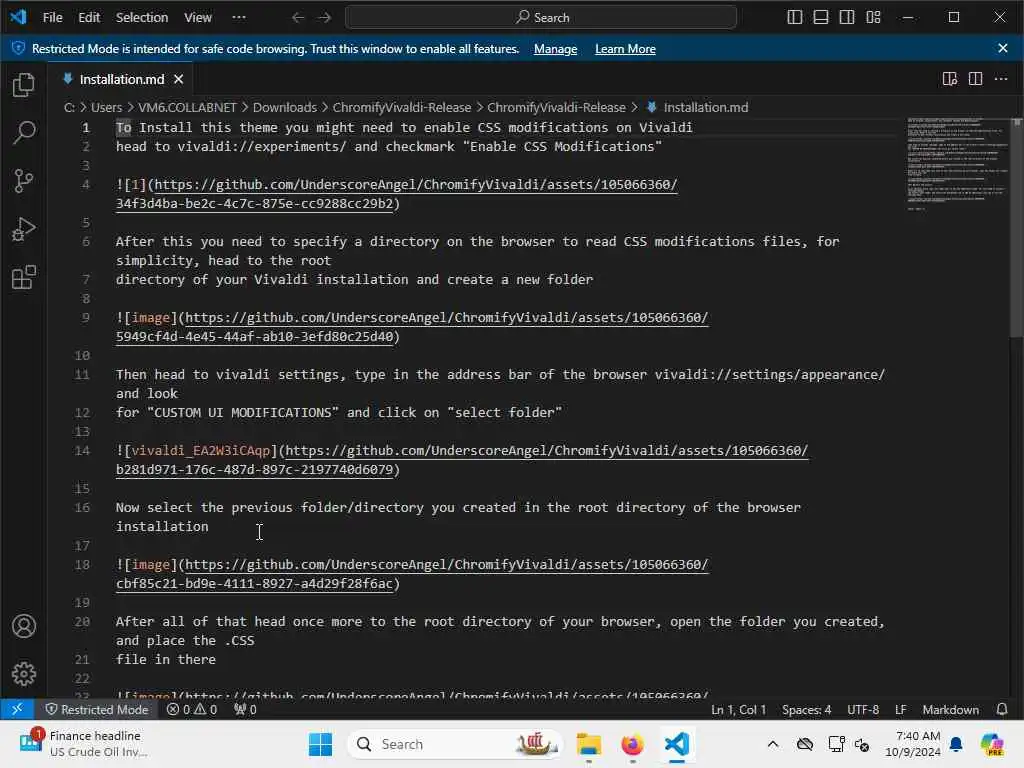Open editor More Actions menu
This screenshot has height=768, width=1024.
1000,79
